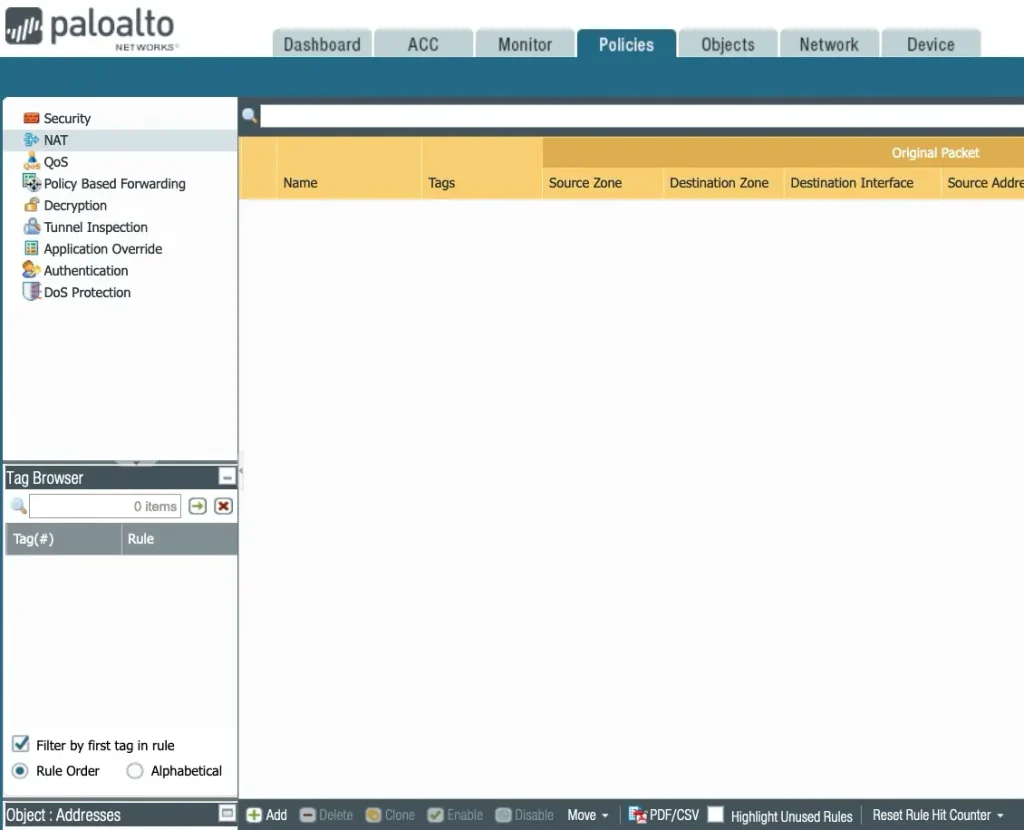Enable Highlight Unused Rules checkbox

pos(716,815)
